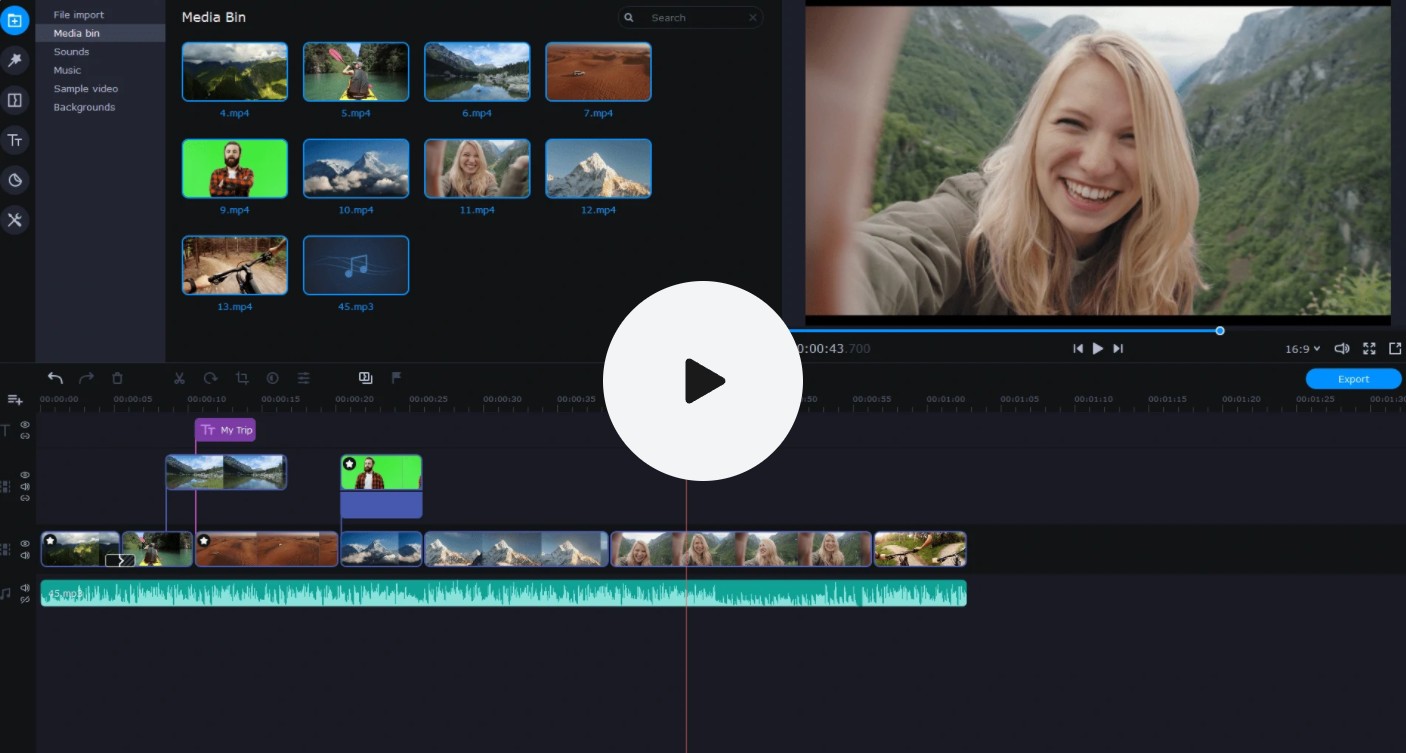Hide the title track with eye icon

[x=25, y=425]
